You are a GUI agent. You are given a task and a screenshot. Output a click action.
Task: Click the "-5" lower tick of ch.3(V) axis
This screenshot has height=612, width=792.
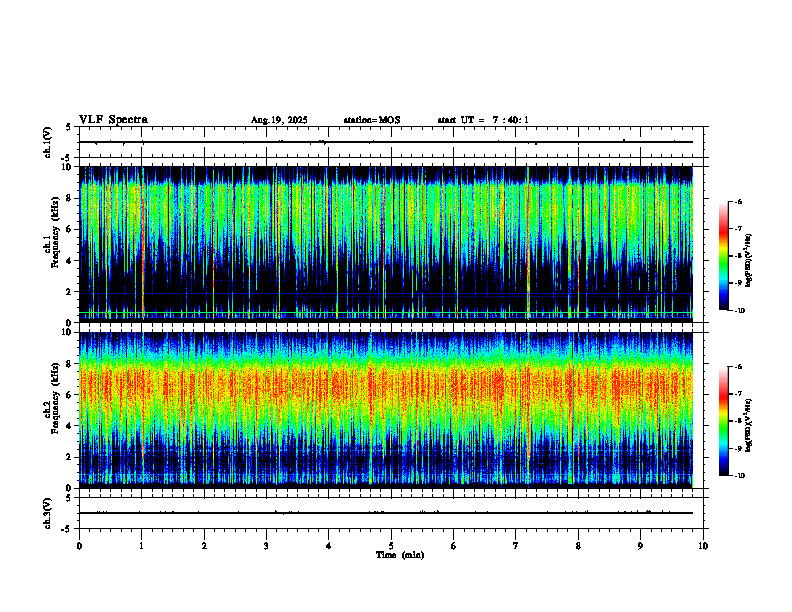coord(66,529)
